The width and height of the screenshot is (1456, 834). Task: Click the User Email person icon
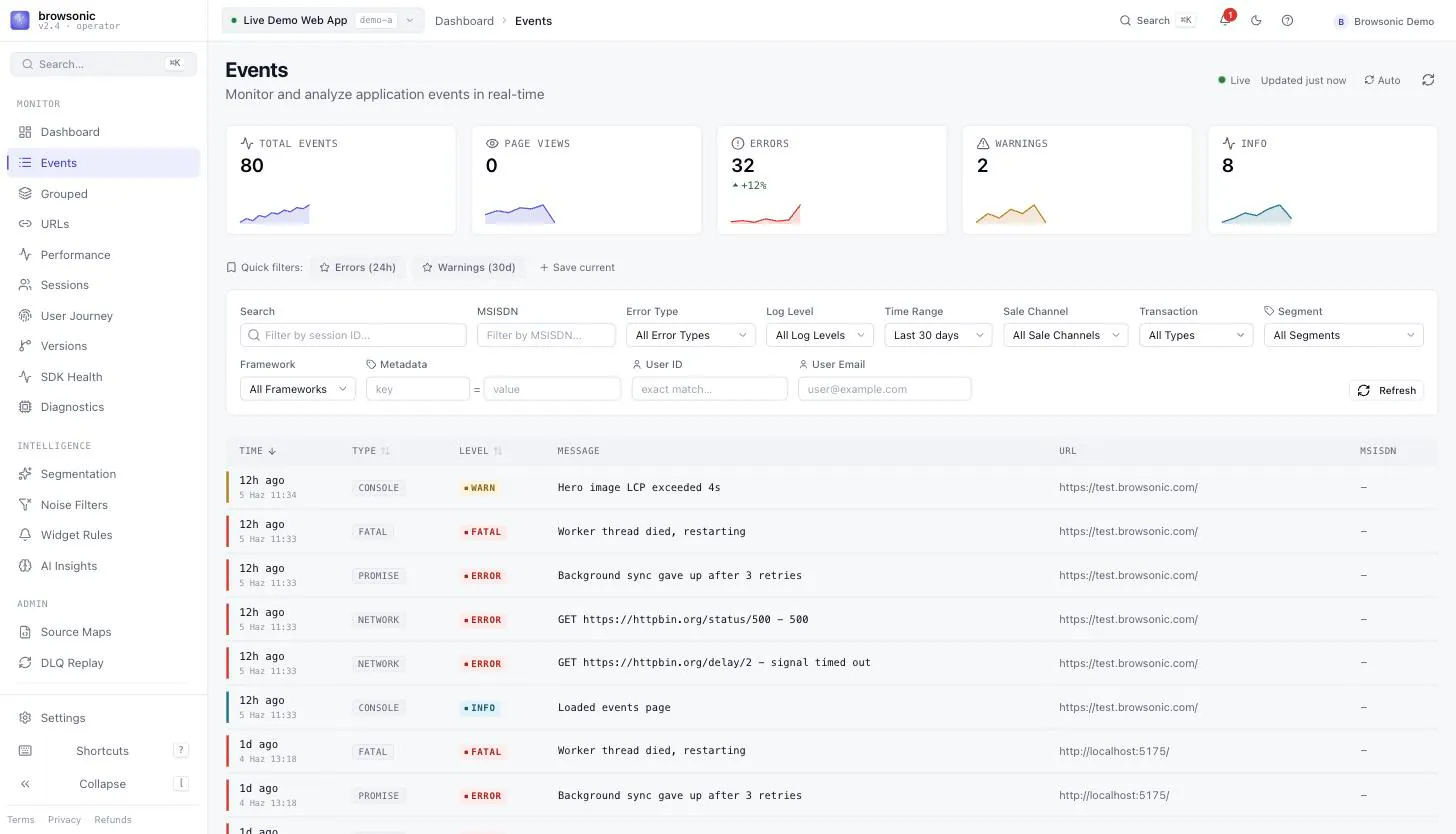803,364
